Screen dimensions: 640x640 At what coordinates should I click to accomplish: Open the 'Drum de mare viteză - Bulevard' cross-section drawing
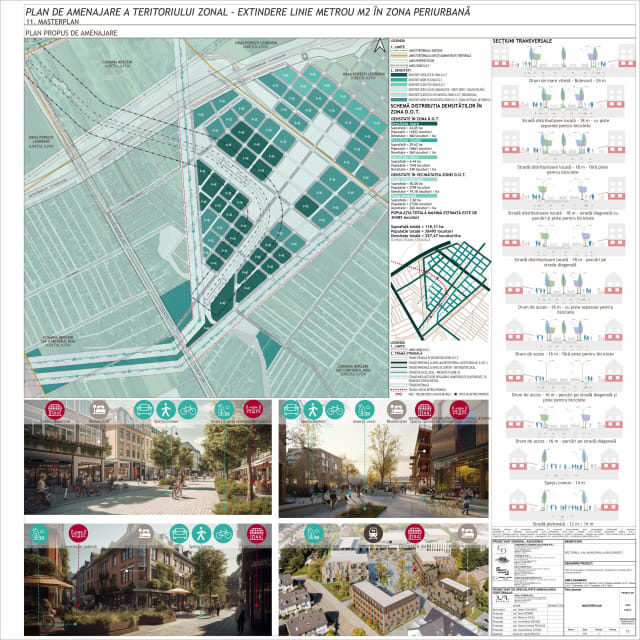click(x=563, y=60)
